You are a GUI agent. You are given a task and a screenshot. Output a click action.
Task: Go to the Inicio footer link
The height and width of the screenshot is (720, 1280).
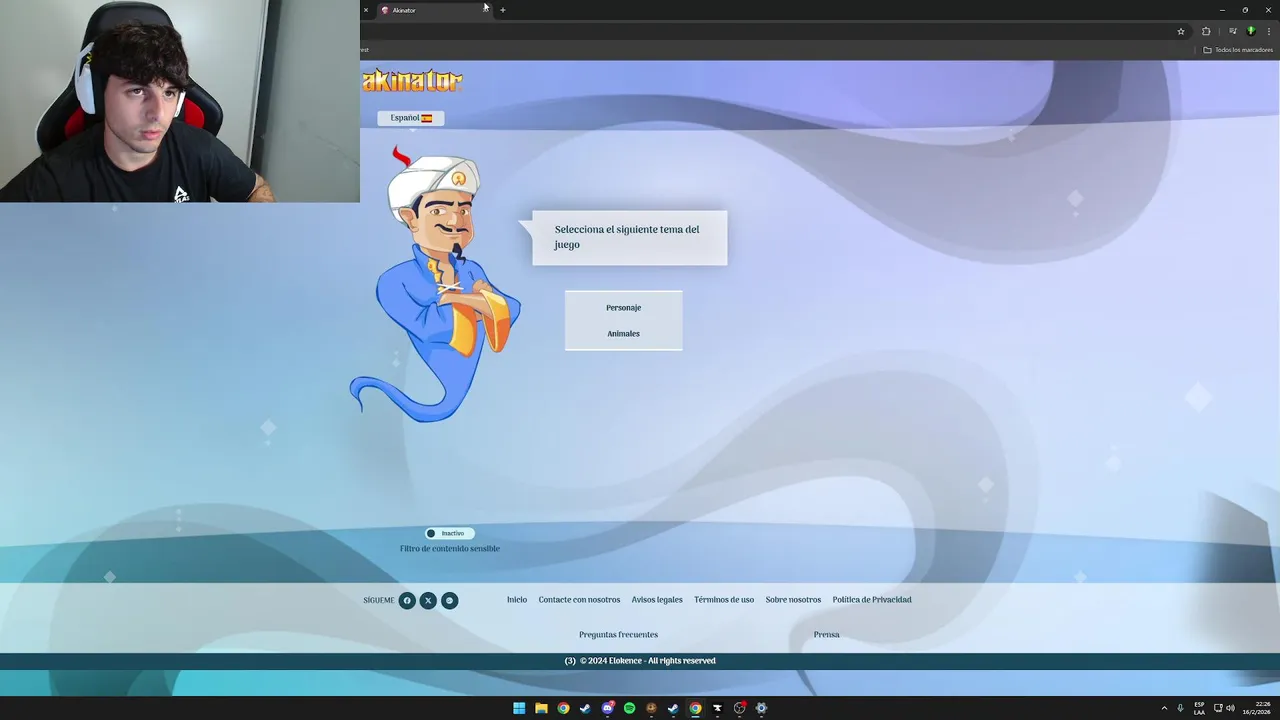[517, 600]
